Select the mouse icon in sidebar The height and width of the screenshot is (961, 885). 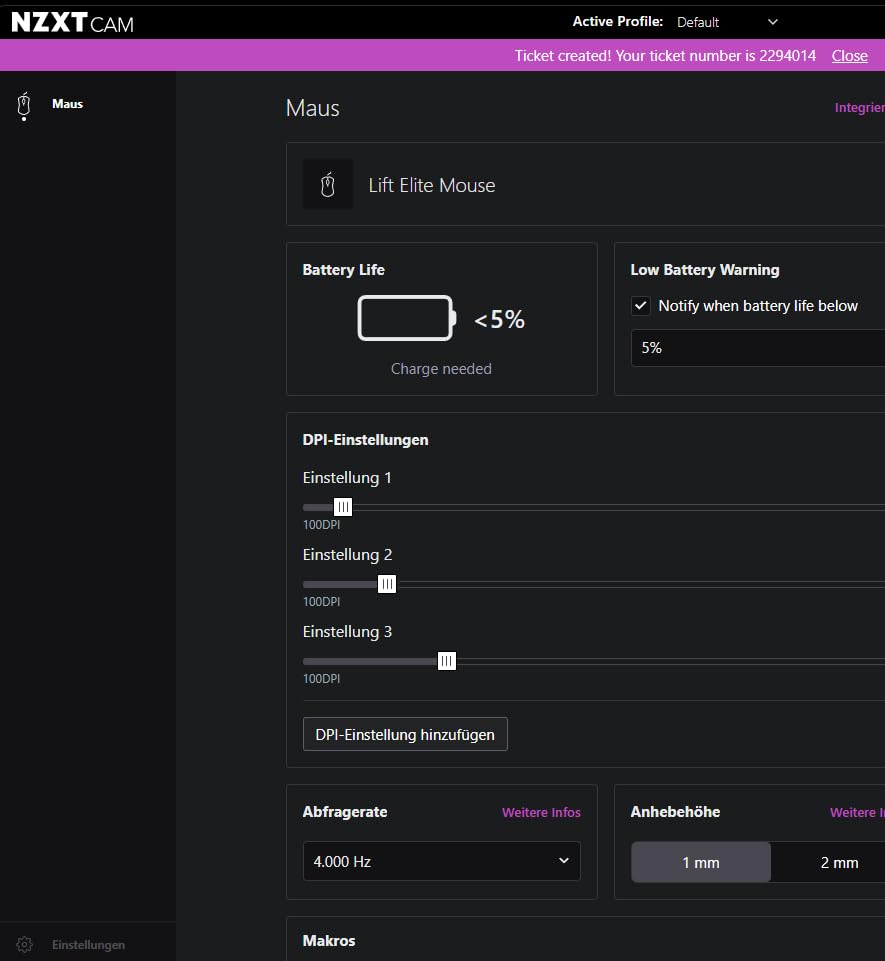tap(24, 105)
